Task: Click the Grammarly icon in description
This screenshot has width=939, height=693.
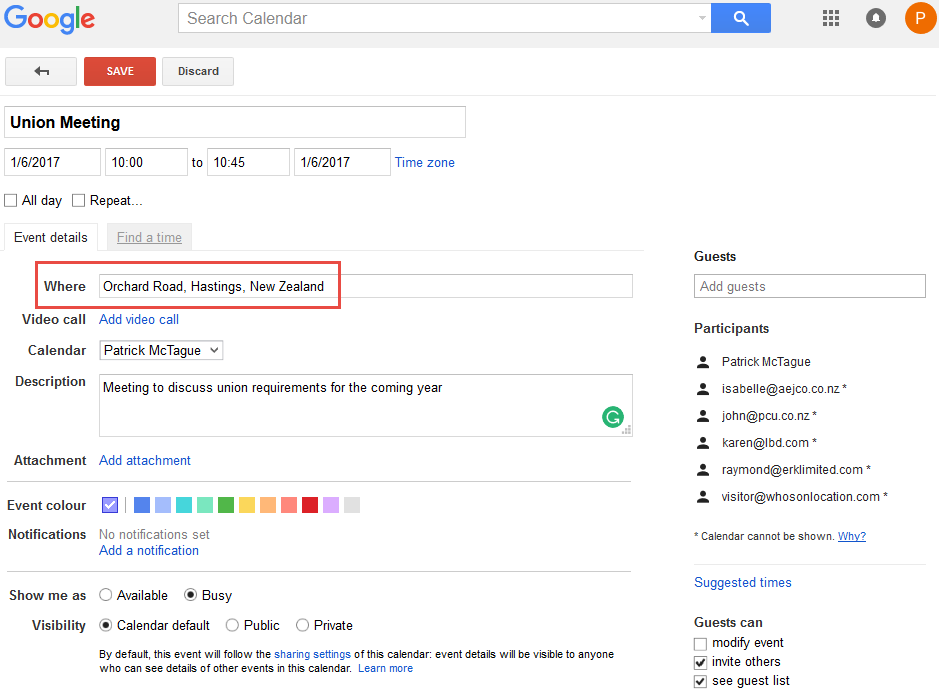Action: 613,417
